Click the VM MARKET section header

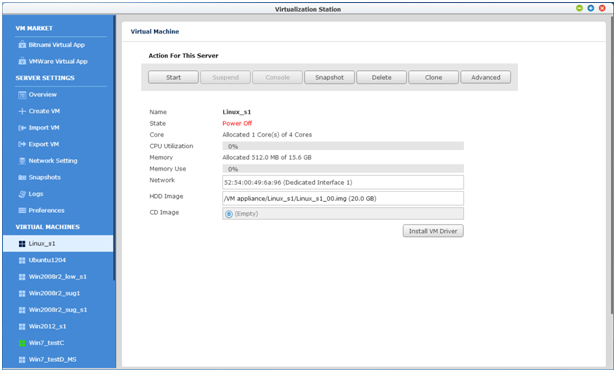point(34,28)
